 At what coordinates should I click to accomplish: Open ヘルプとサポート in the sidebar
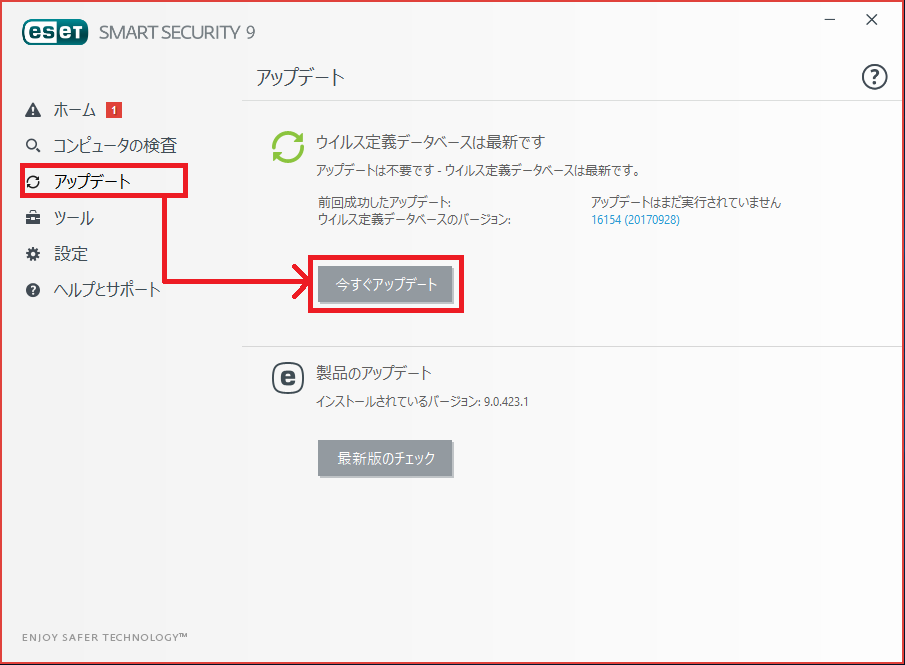[107, 290]
